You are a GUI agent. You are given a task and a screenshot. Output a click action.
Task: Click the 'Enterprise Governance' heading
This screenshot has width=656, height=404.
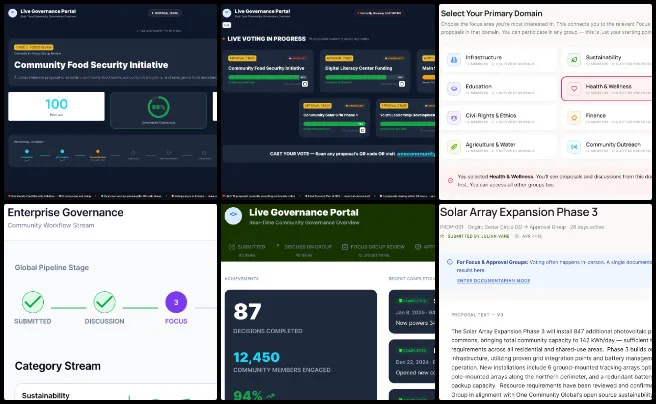(66, 212)
